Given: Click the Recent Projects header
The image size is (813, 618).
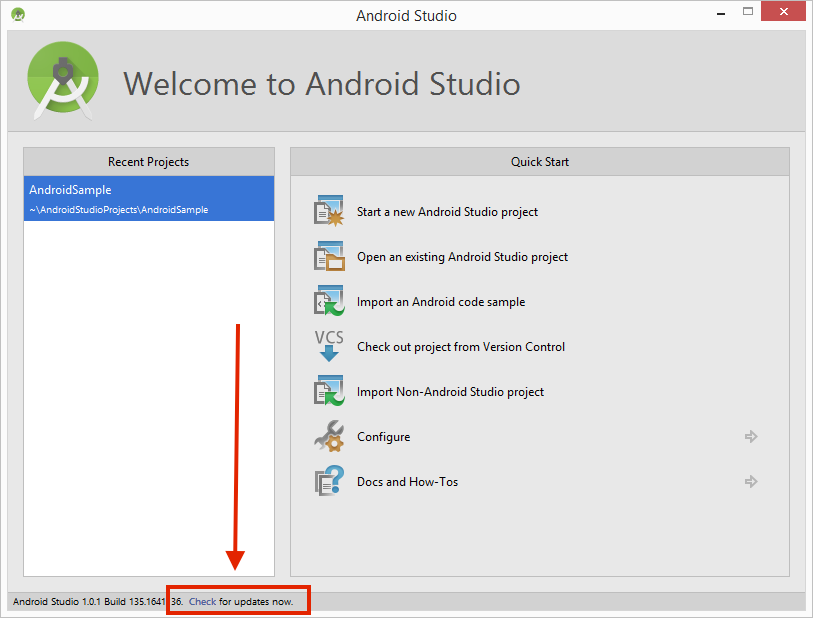Looking at the screenshot, I should 149,162.
